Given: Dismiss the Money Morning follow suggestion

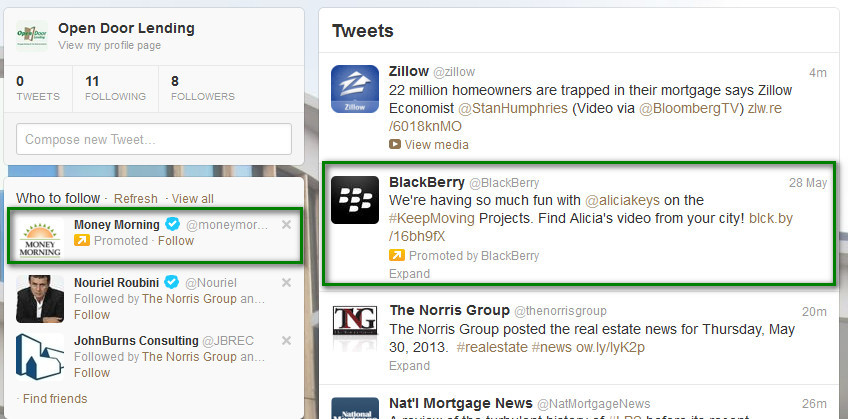Looking at the screenshot, I should 287,224.
